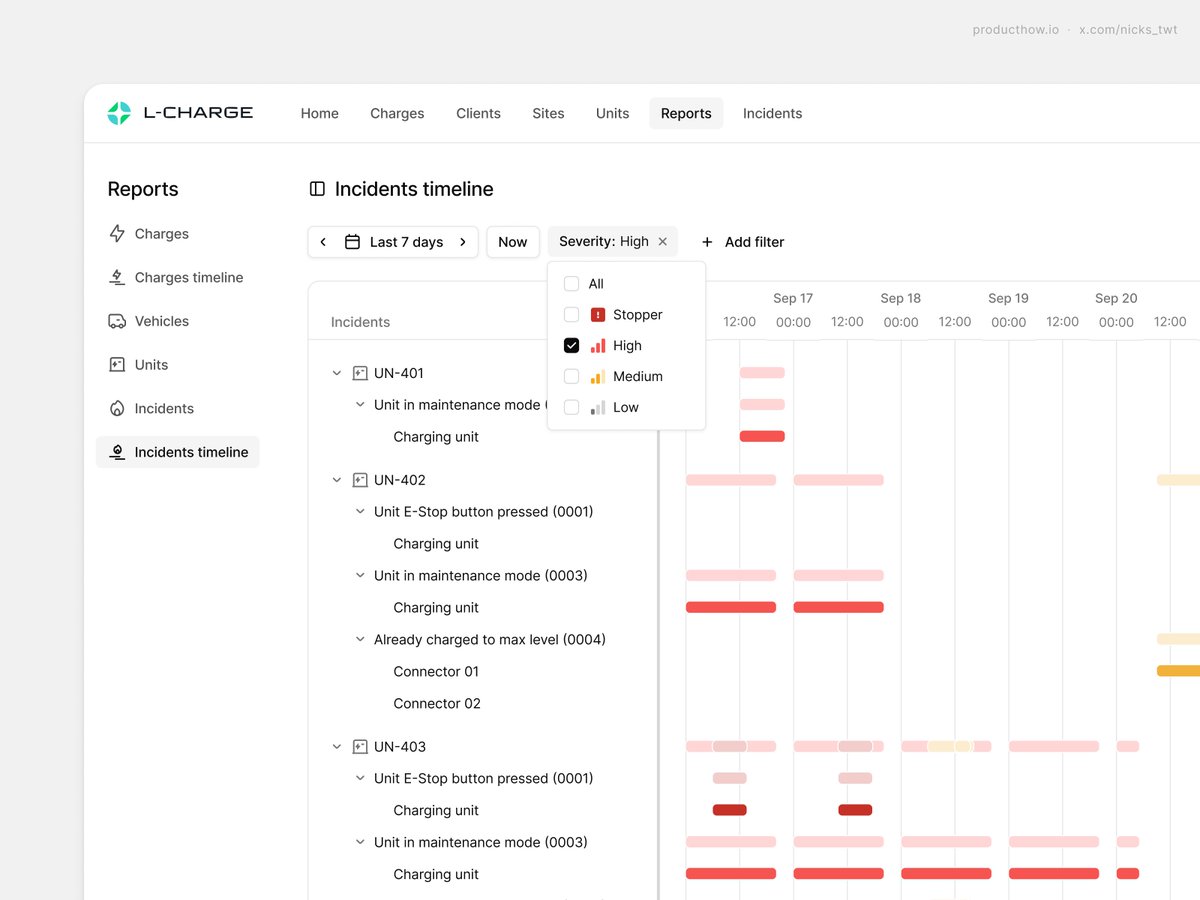Collapse Already charged to max level (0004)
Image resolution: width=1200 pixels, height=900 pixels.
pos(360,640)
